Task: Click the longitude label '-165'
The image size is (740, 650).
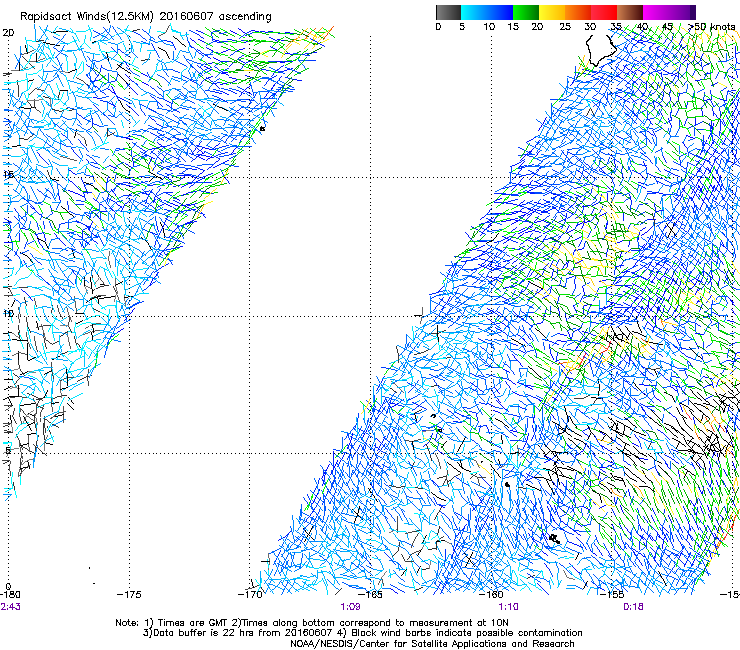Action: pyautogui.click(x=370, y=594)
